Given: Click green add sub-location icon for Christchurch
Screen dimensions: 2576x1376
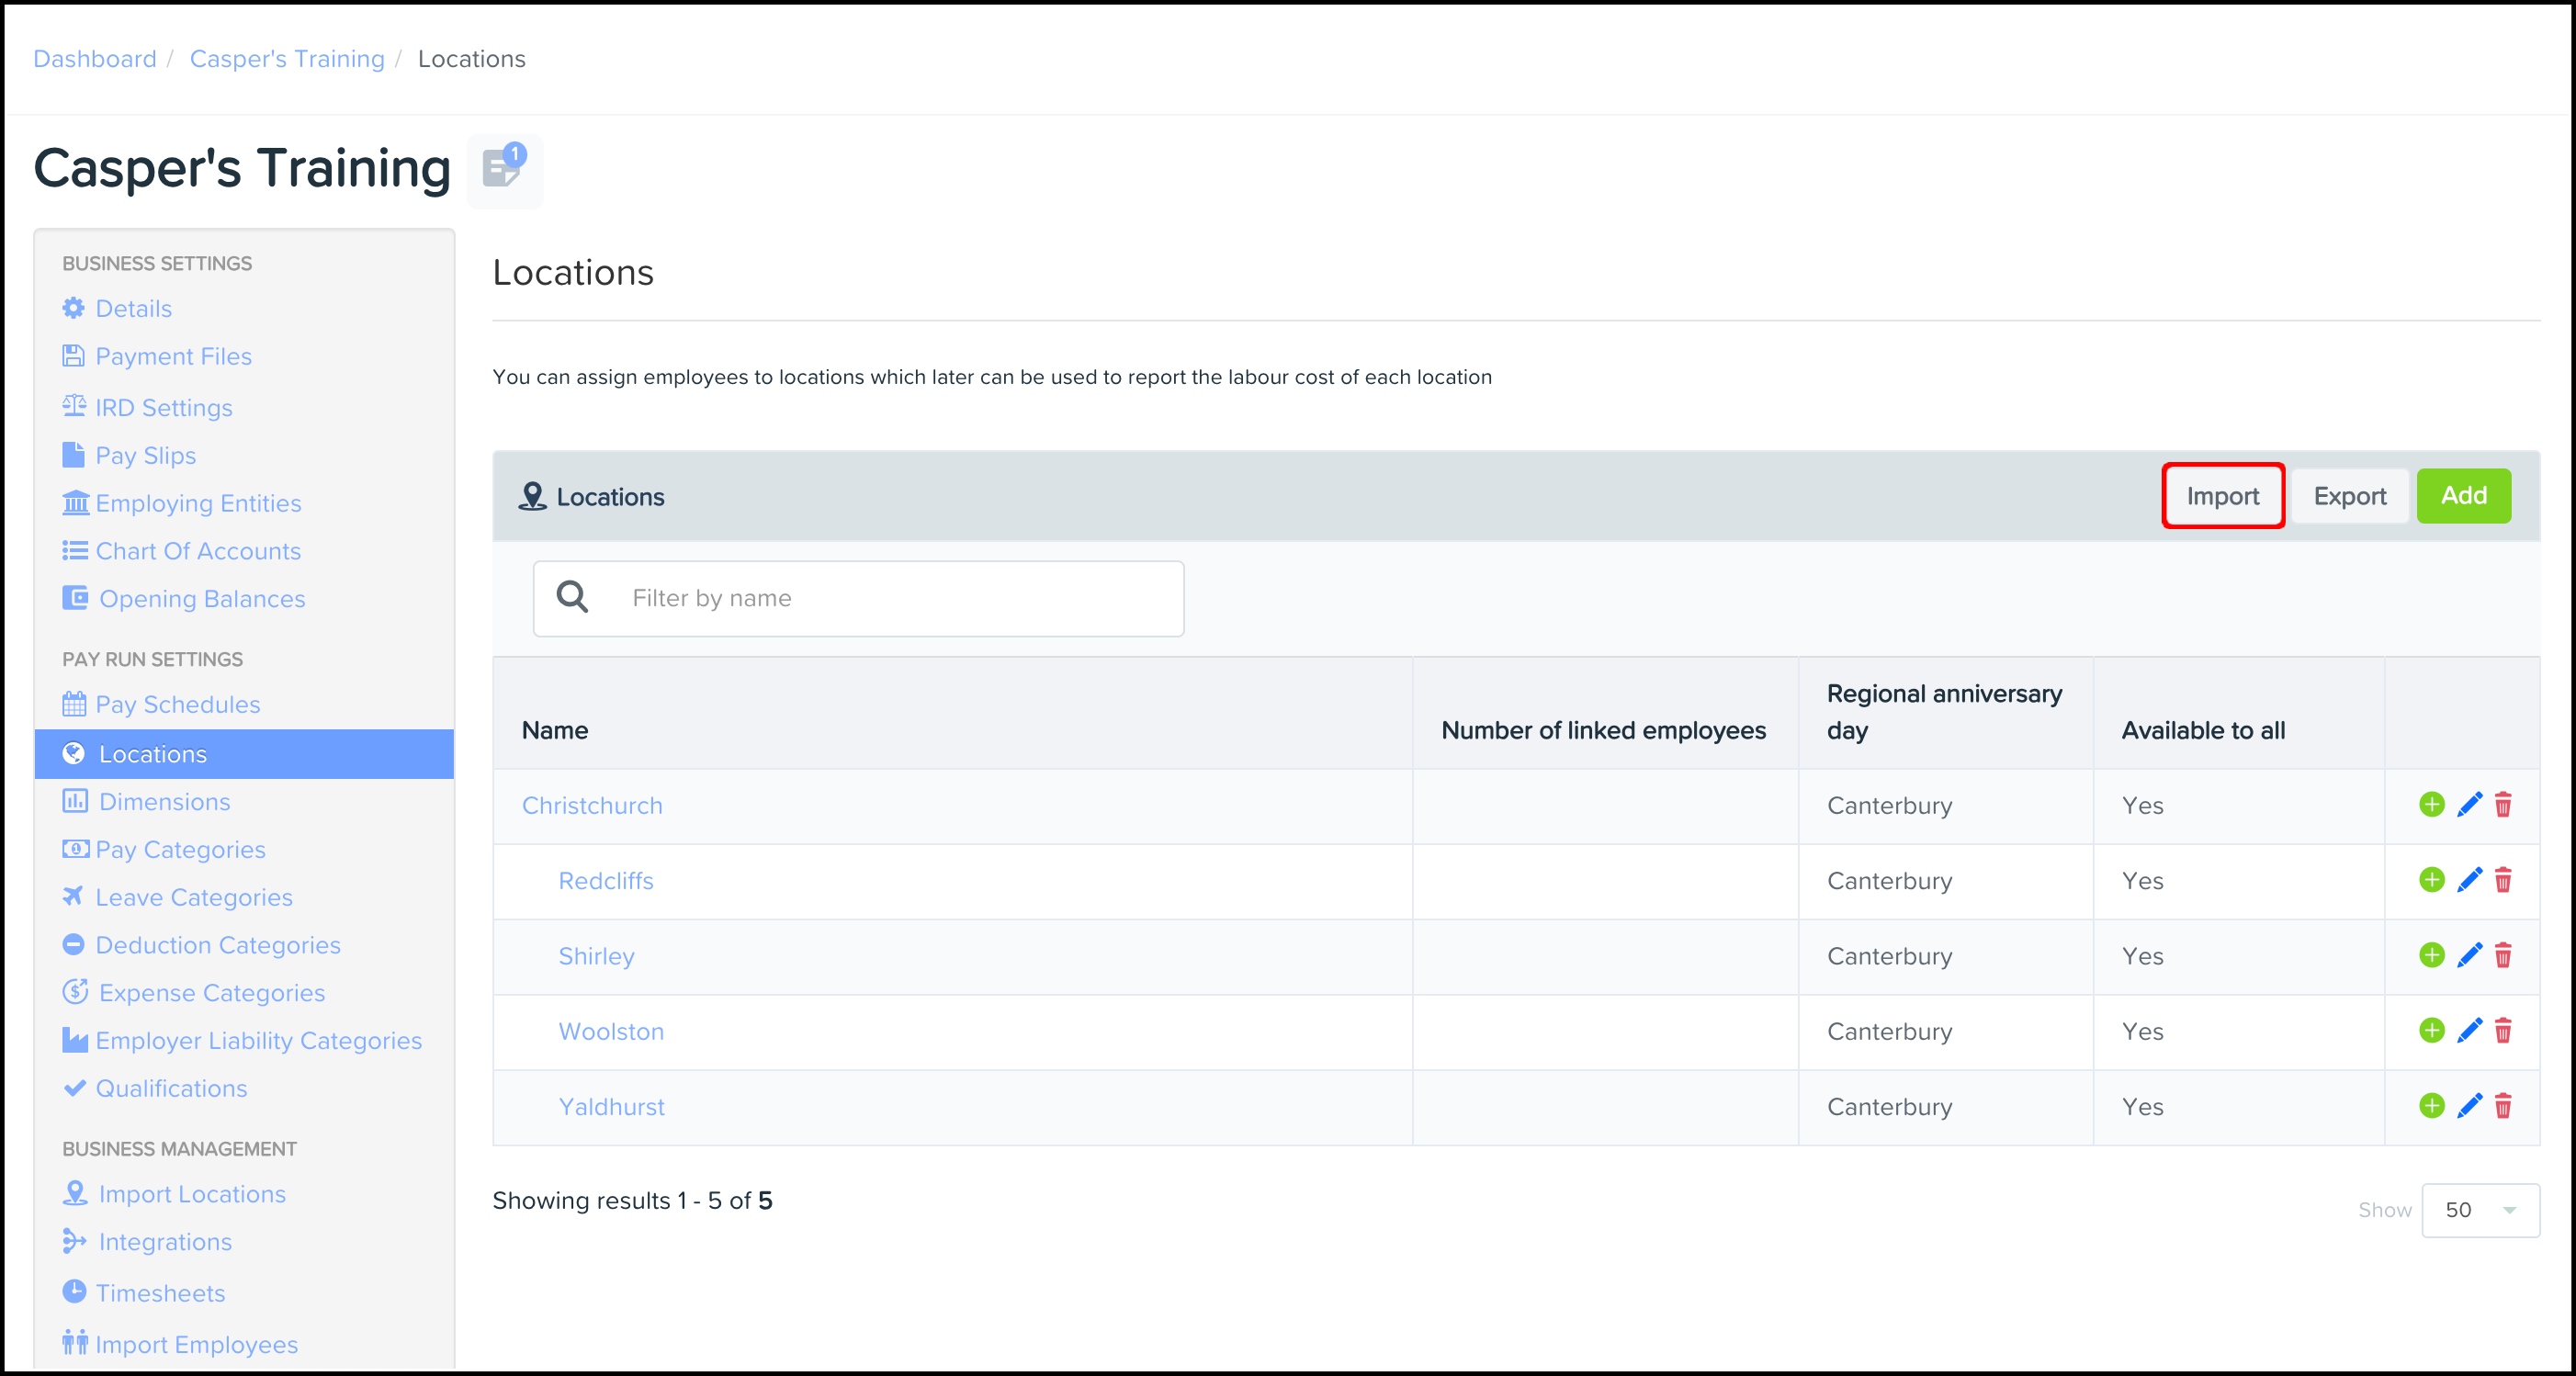Looking at the screenshot, I should (x=2431, y=804).
